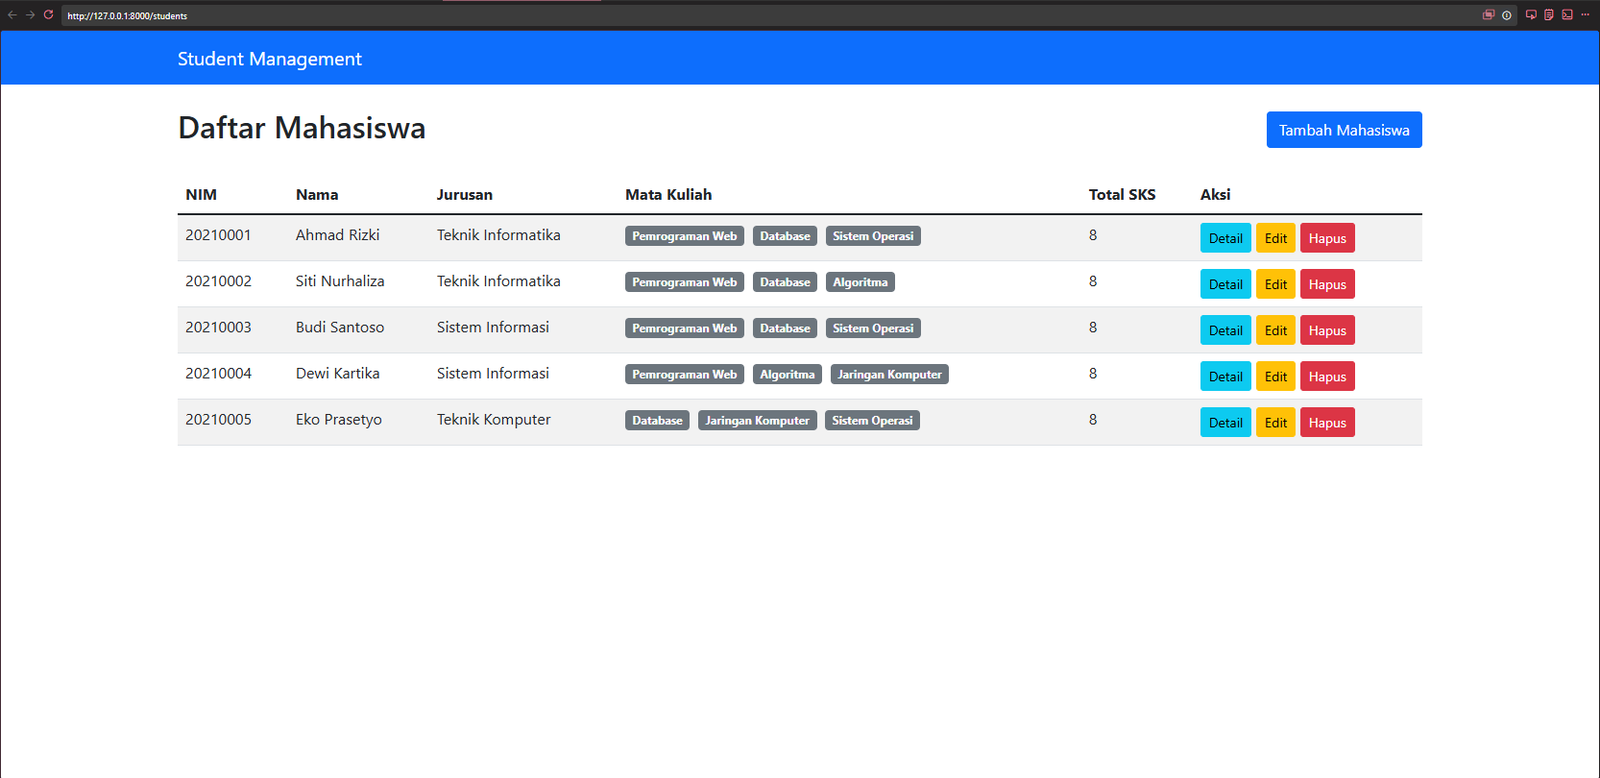Screen dimensions: 1600x778
Task: Click Database badge in Siti Nurhaliza's row
Action: coord(785,282)
